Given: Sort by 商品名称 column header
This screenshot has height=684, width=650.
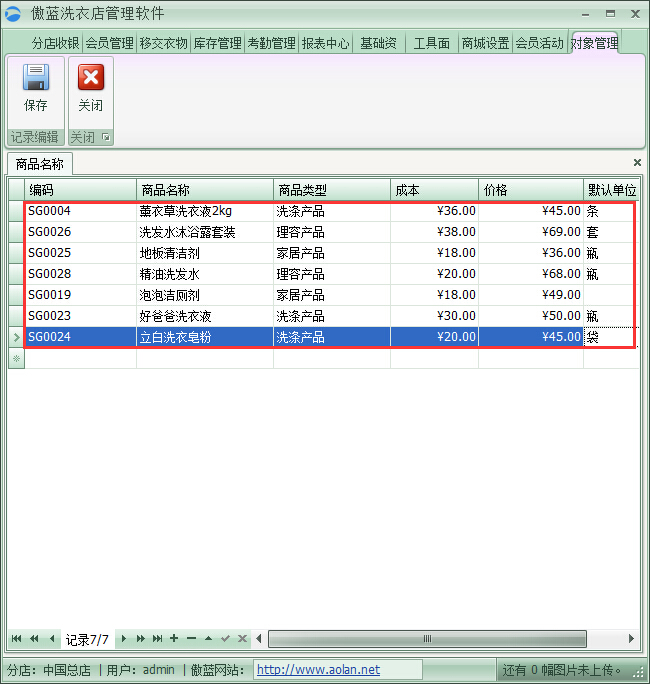Looking at the screenshot, I should pos(205,190).
